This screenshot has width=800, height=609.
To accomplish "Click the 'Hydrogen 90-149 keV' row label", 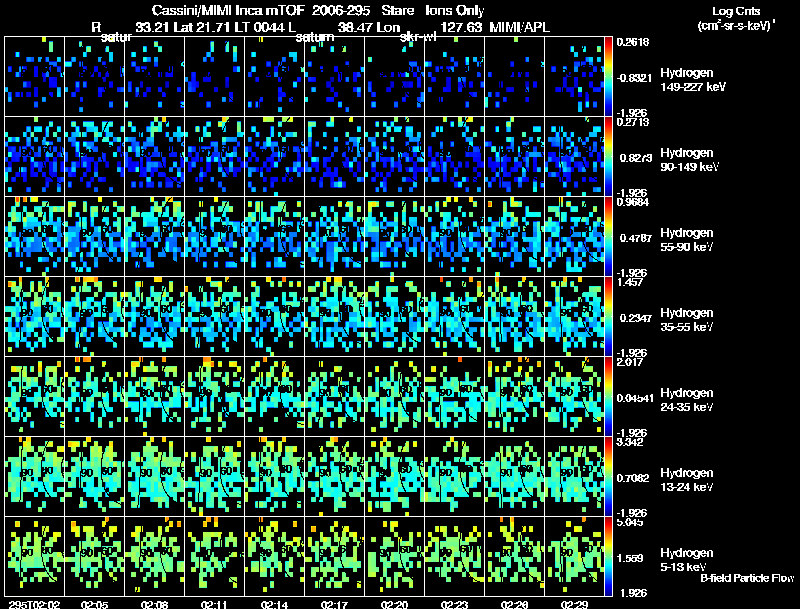I will click(690, 160).
